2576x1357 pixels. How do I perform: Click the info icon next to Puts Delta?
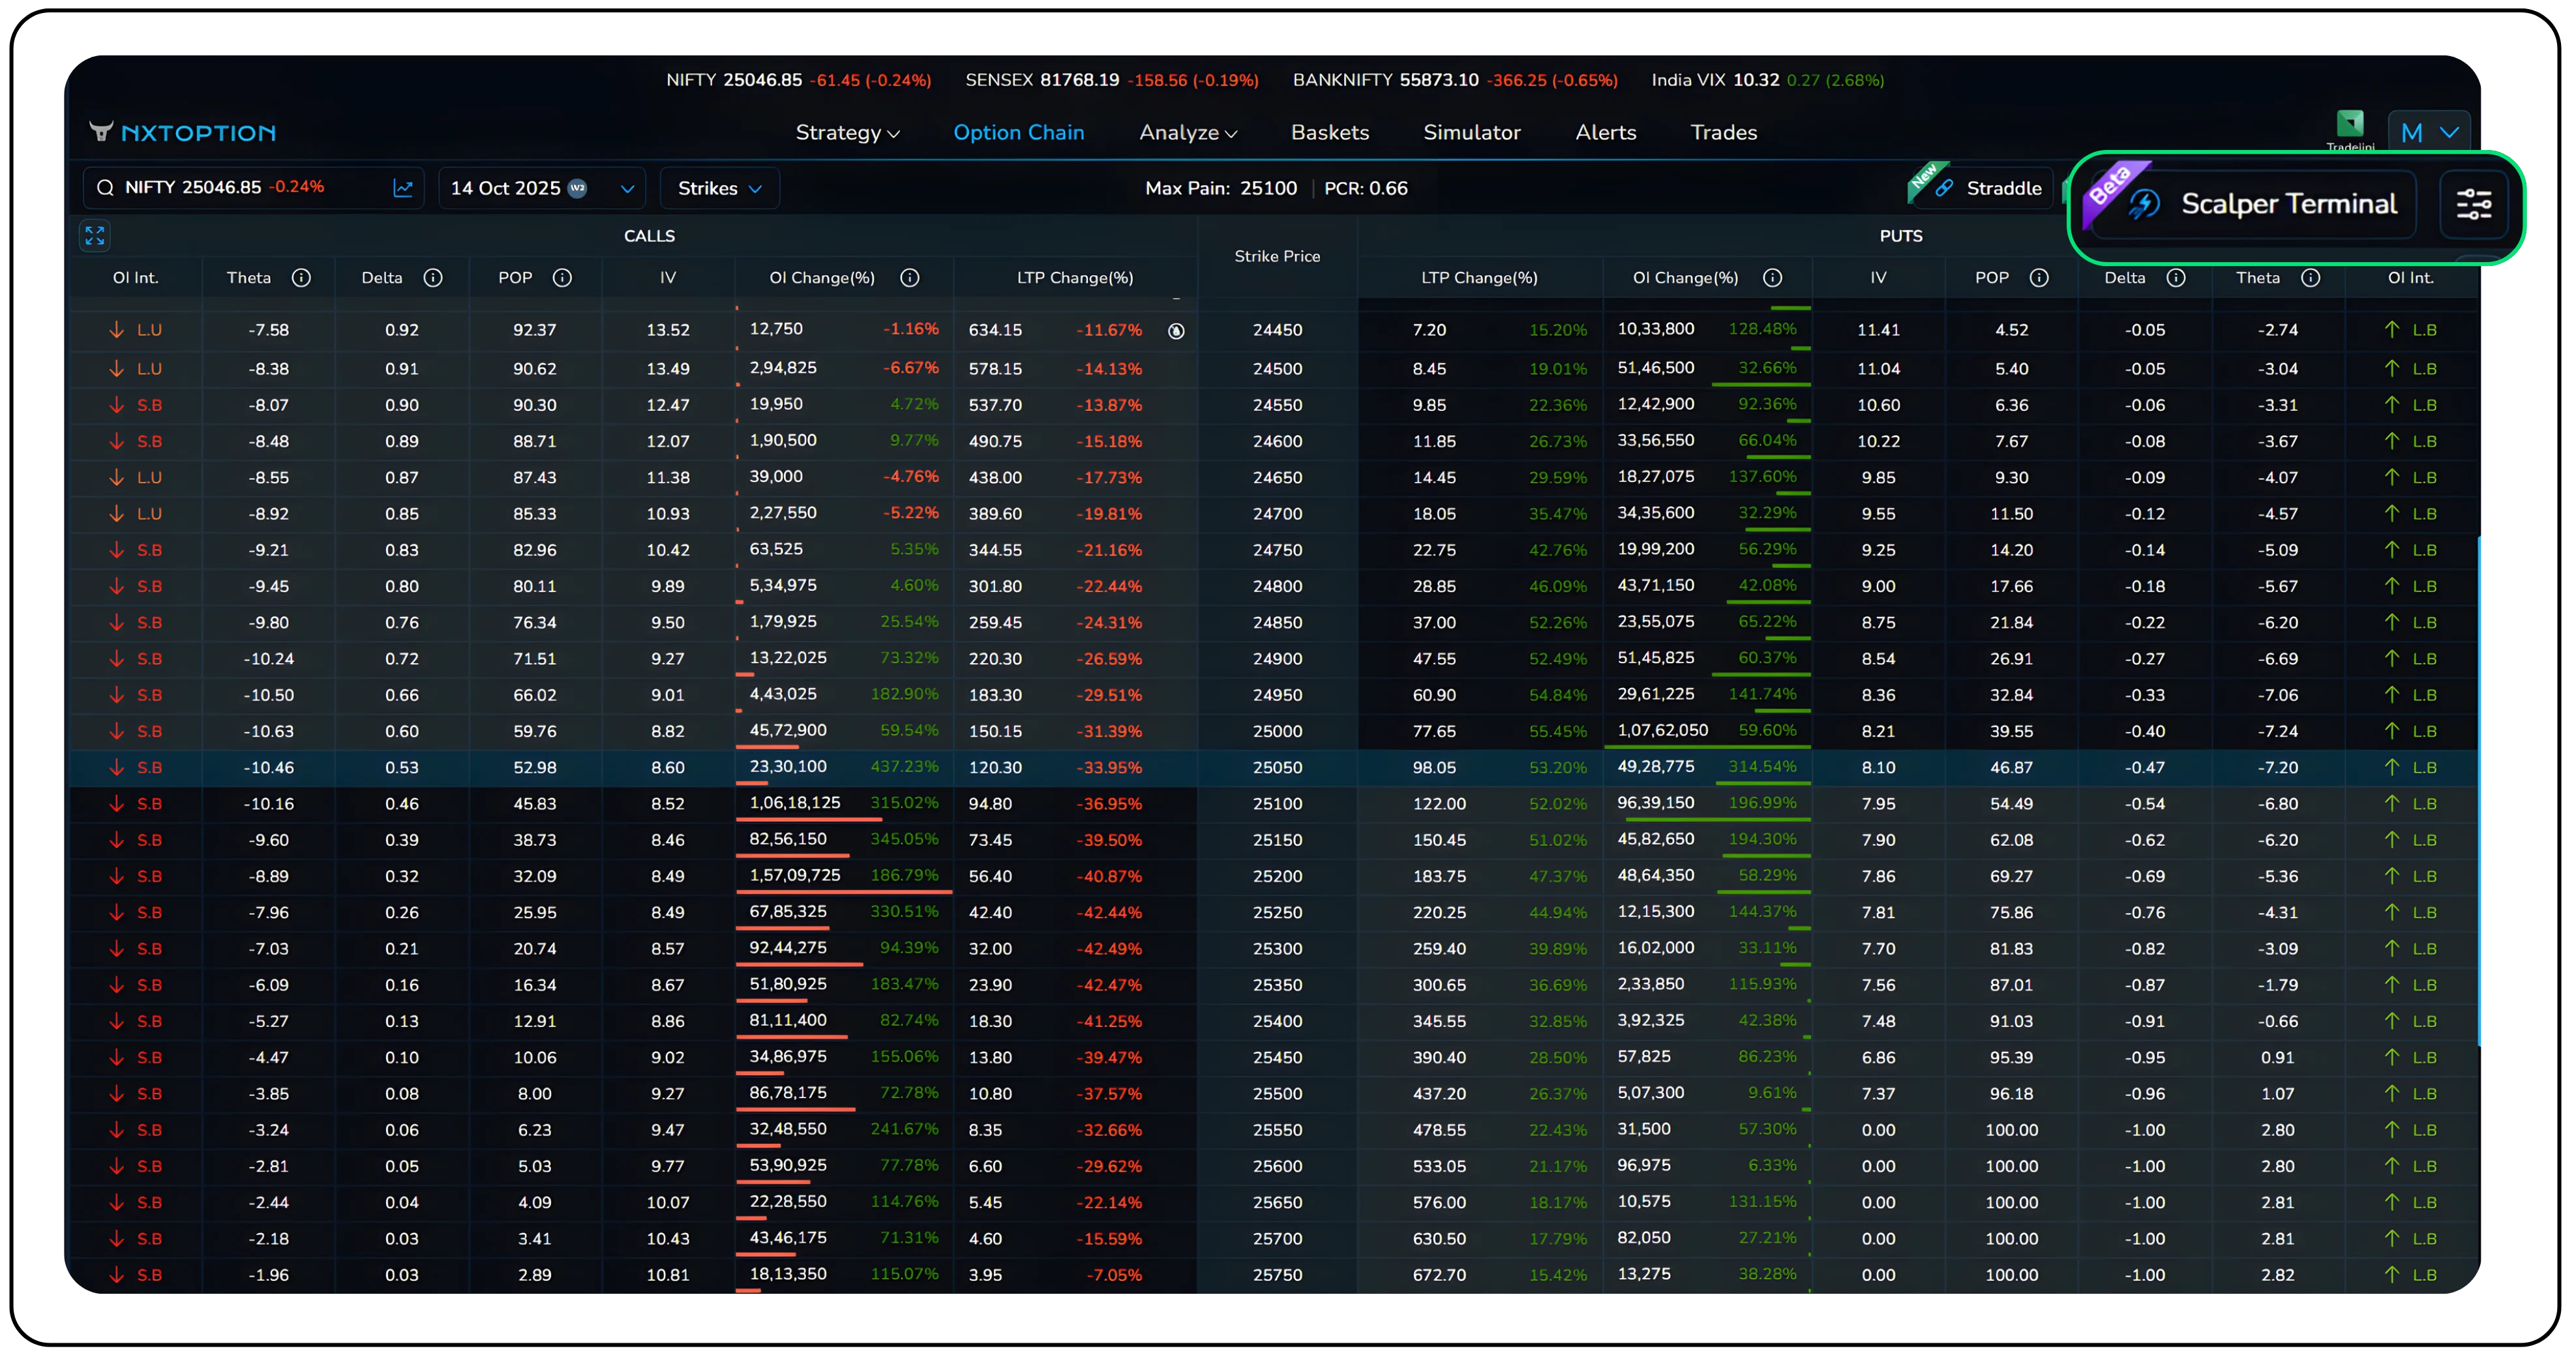(2176, 278)
